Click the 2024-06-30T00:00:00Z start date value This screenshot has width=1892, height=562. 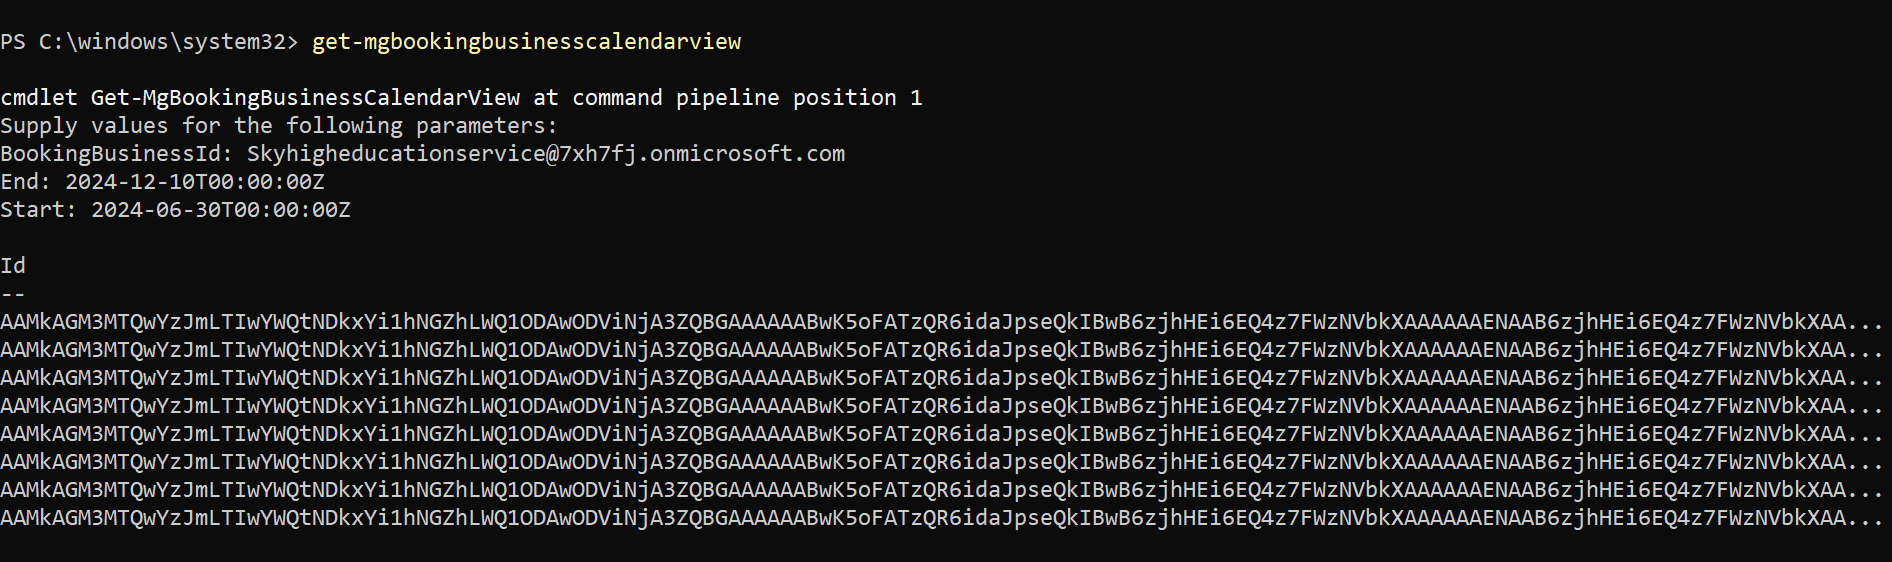point(221,210)
